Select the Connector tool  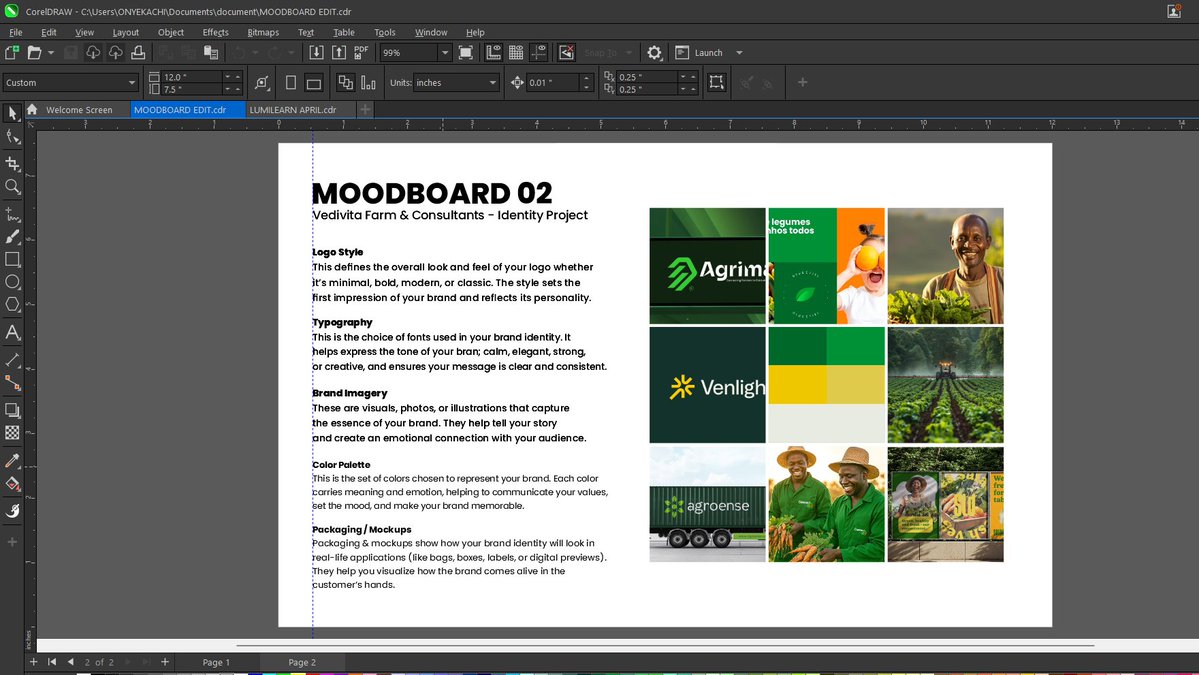pos(12,382)
